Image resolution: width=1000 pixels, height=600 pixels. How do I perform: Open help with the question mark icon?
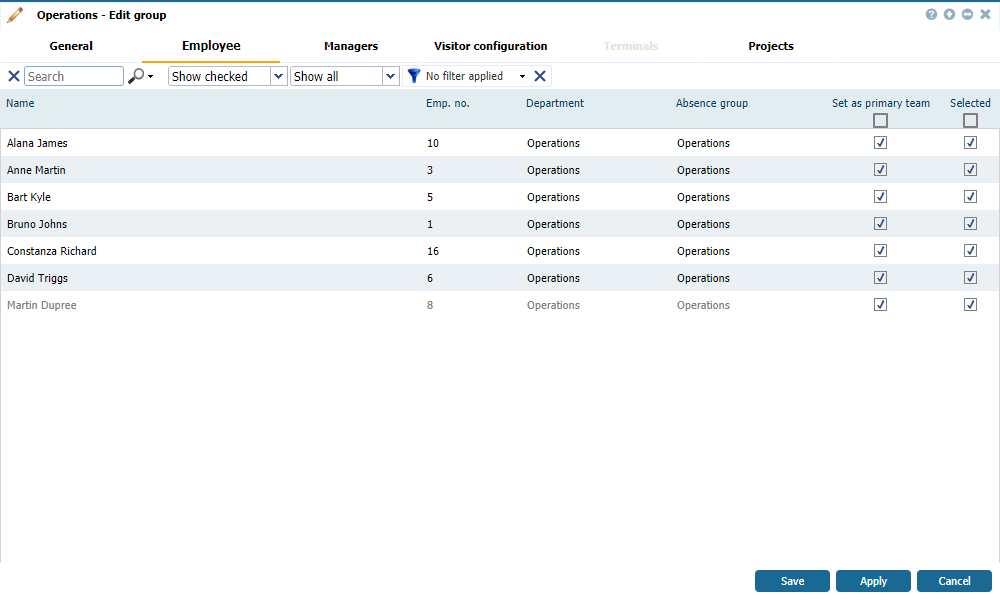pyautogui.click(x=931, y=15)
